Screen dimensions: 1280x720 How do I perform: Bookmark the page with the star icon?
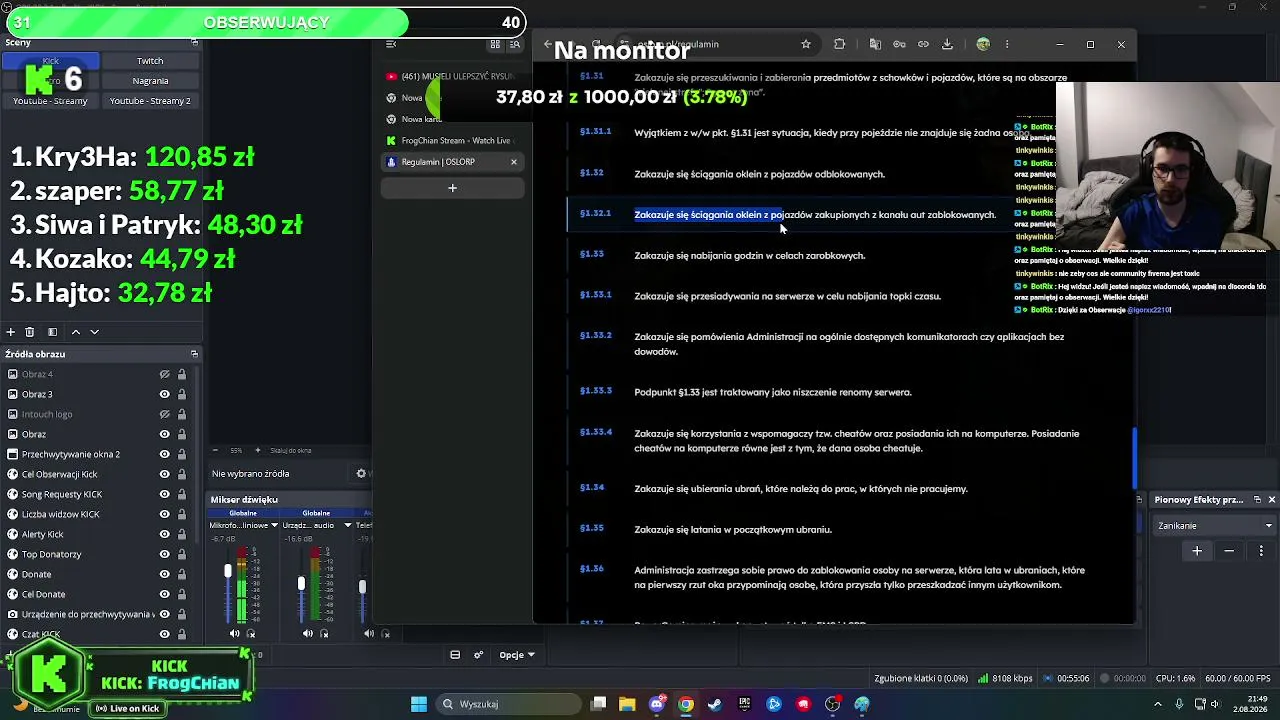(806, 44)
